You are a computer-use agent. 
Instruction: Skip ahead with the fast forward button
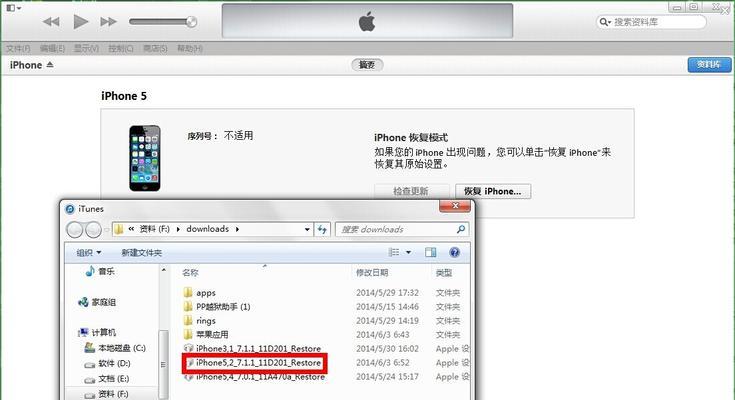(108, 22)
